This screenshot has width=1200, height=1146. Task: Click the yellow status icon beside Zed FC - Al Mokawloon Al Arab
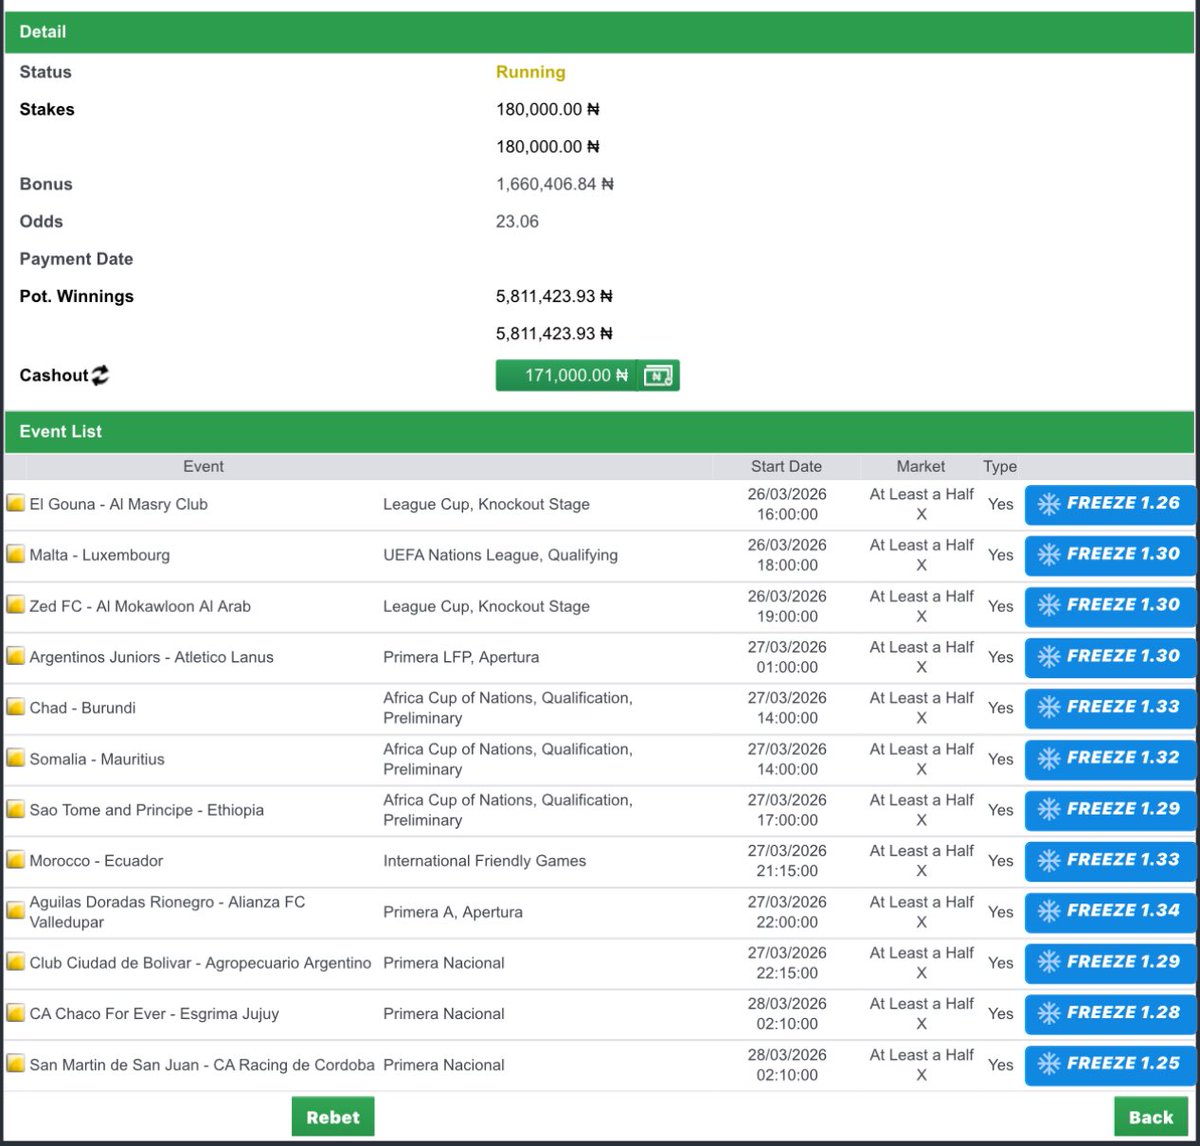coord(15,605)
